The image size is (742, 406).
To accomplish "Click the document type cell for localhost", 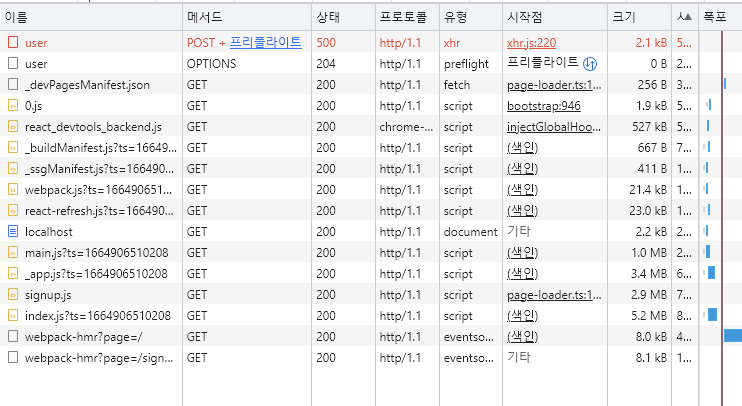I will point(470,231).
